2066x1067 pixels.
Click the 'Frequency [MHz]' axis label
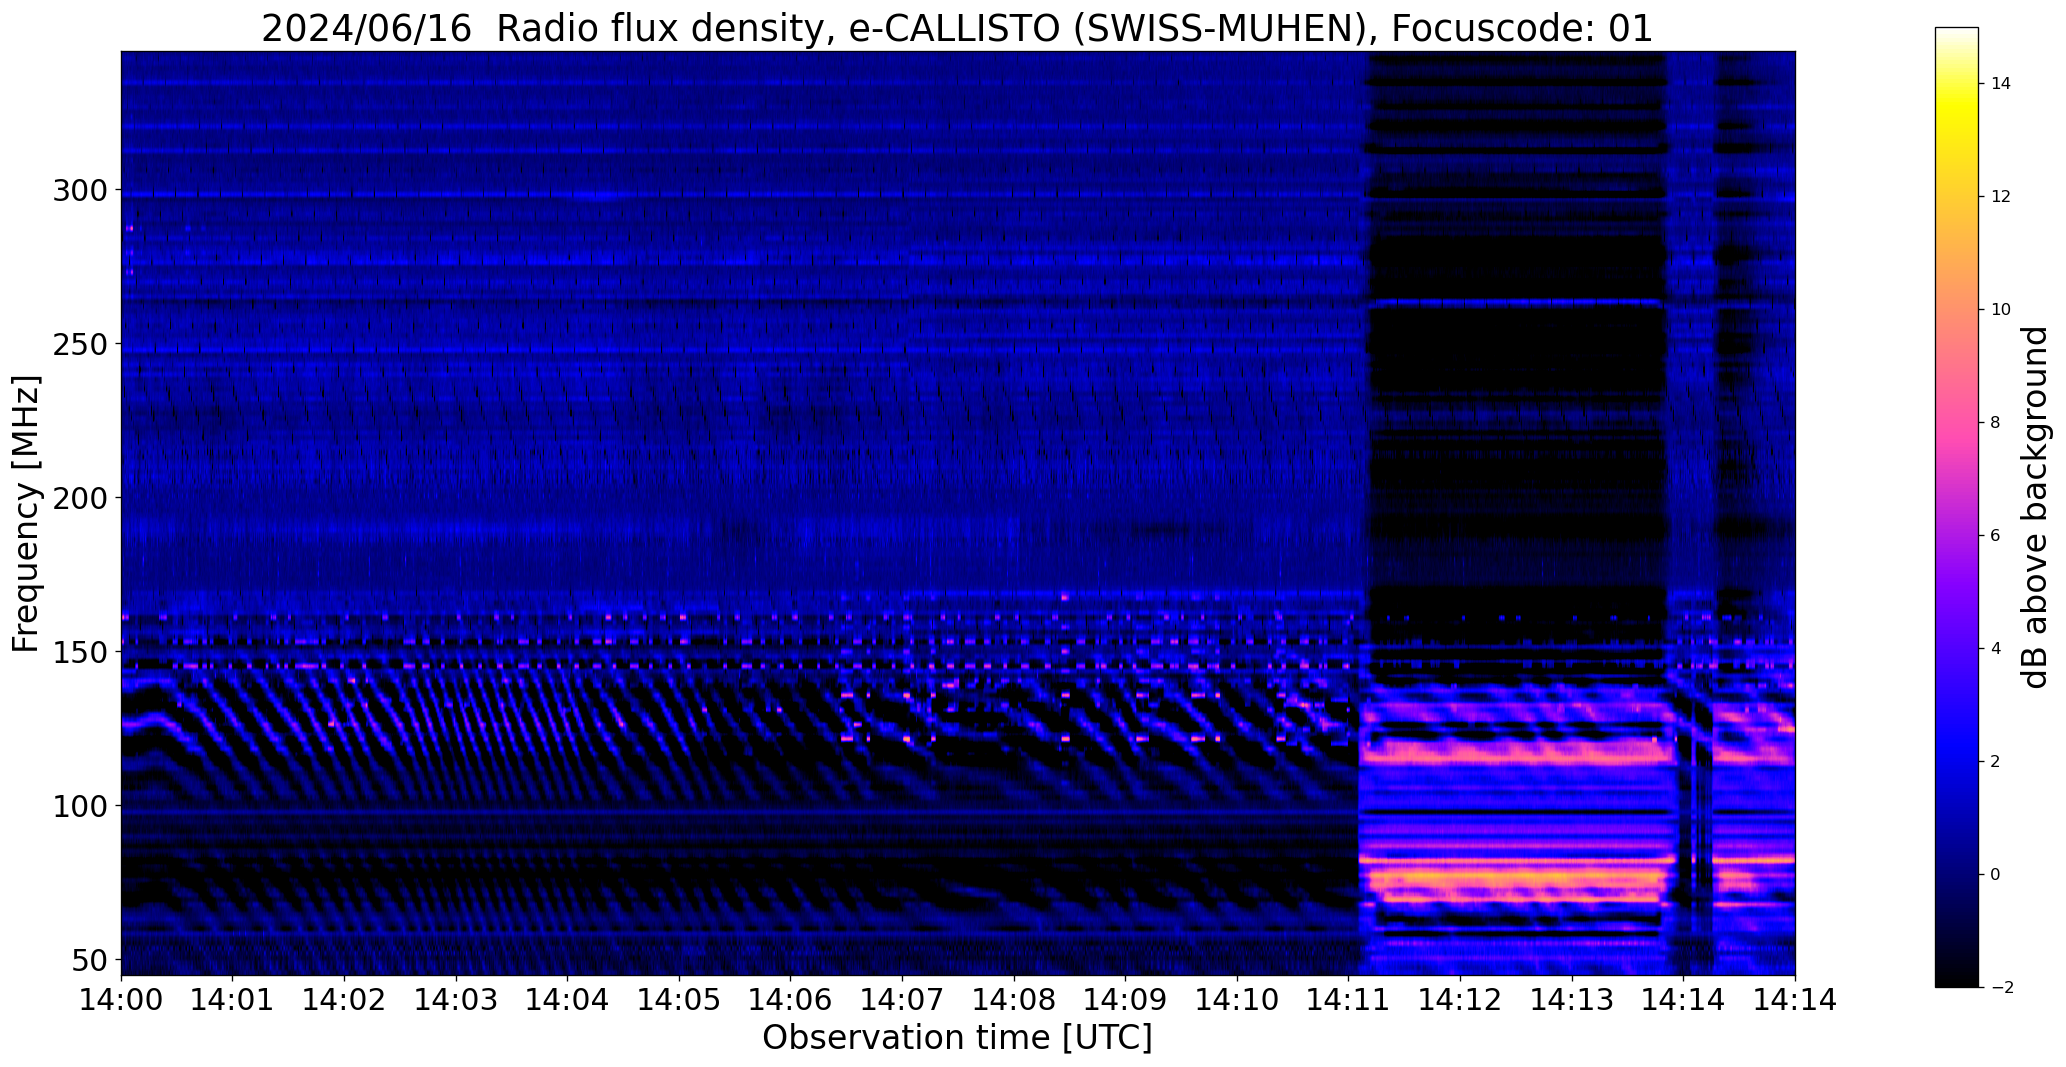coord(27,514)
